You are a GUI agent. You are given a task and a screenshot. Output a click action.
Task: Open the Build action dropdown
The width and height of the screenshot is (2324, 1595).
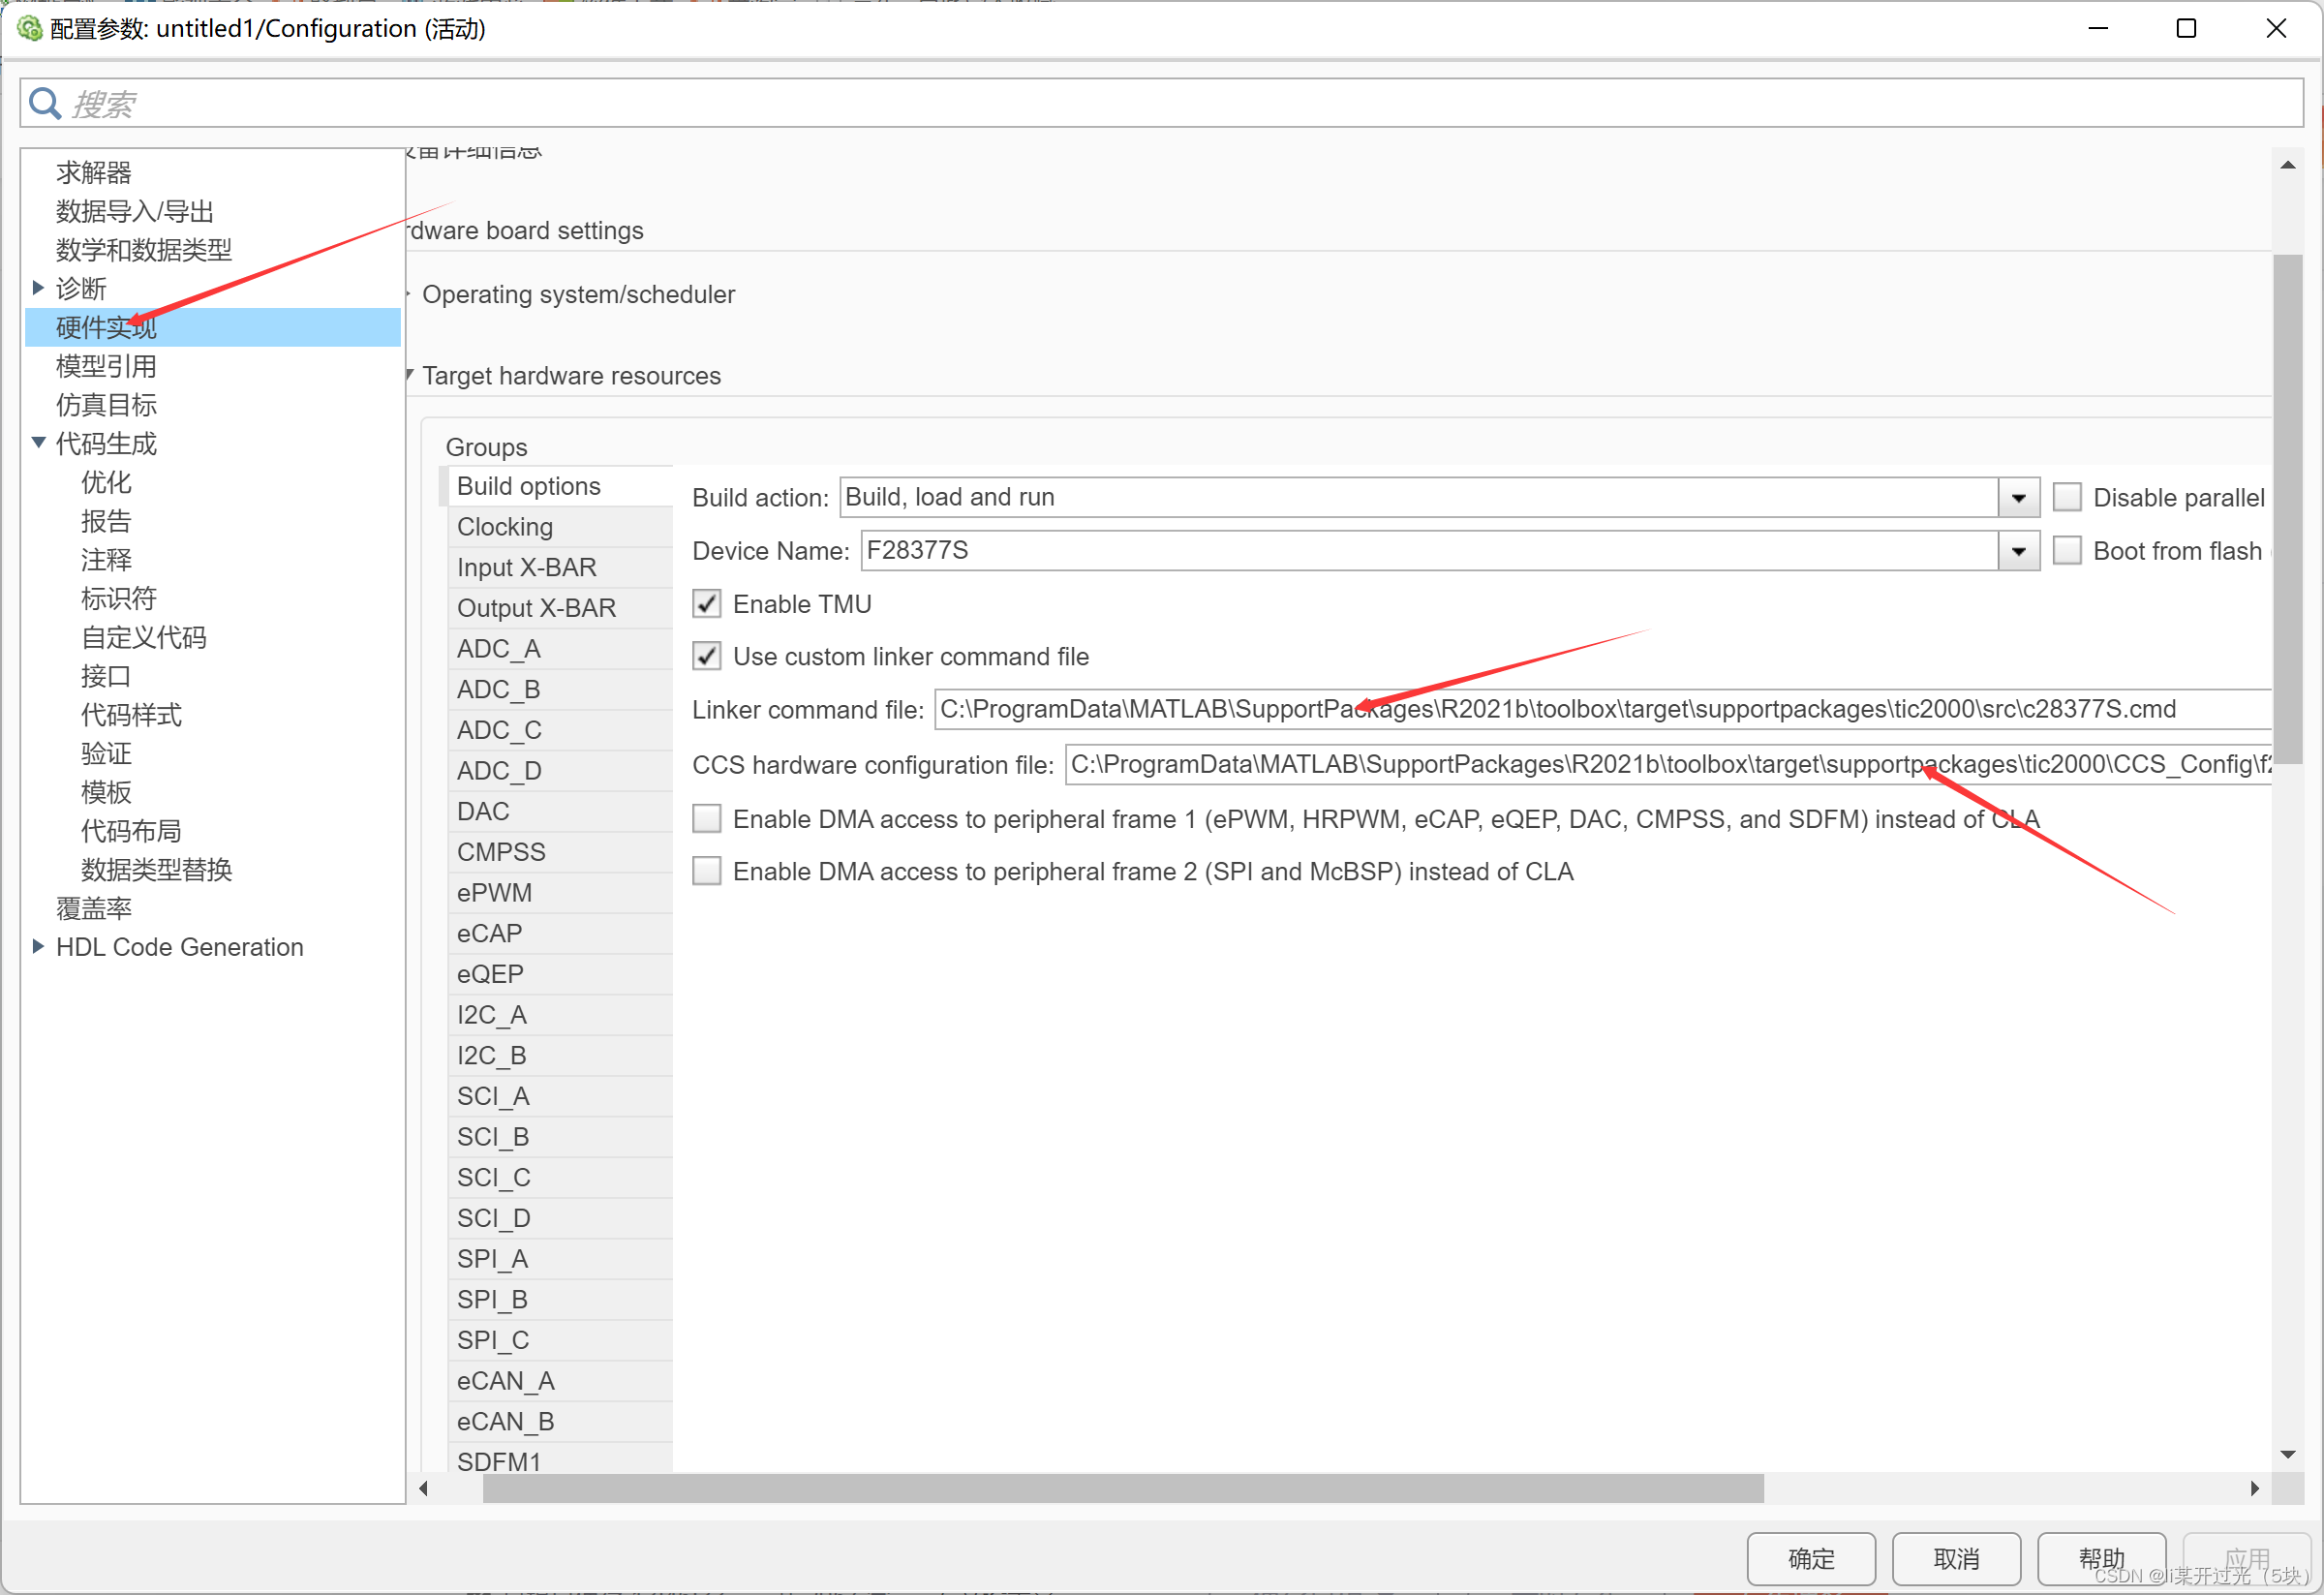click(x=2018, y=498)
